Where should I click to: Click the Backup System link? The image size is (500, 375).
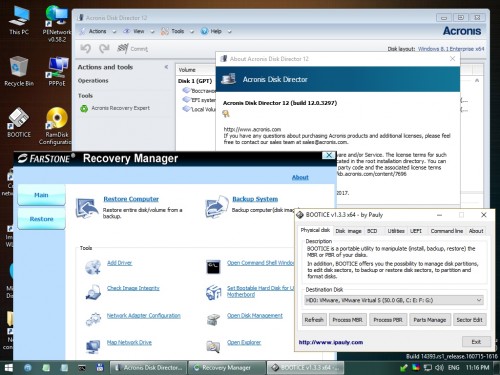[255, 199]
